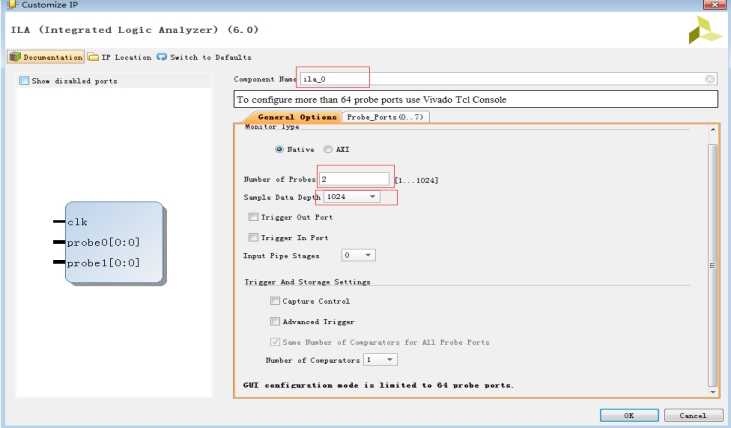Image resolution: width=731 pixels, height=428 pixels.
Task: Click GUI configuration mode limit note
Action: pyautogui.click(x=378, y=385)
